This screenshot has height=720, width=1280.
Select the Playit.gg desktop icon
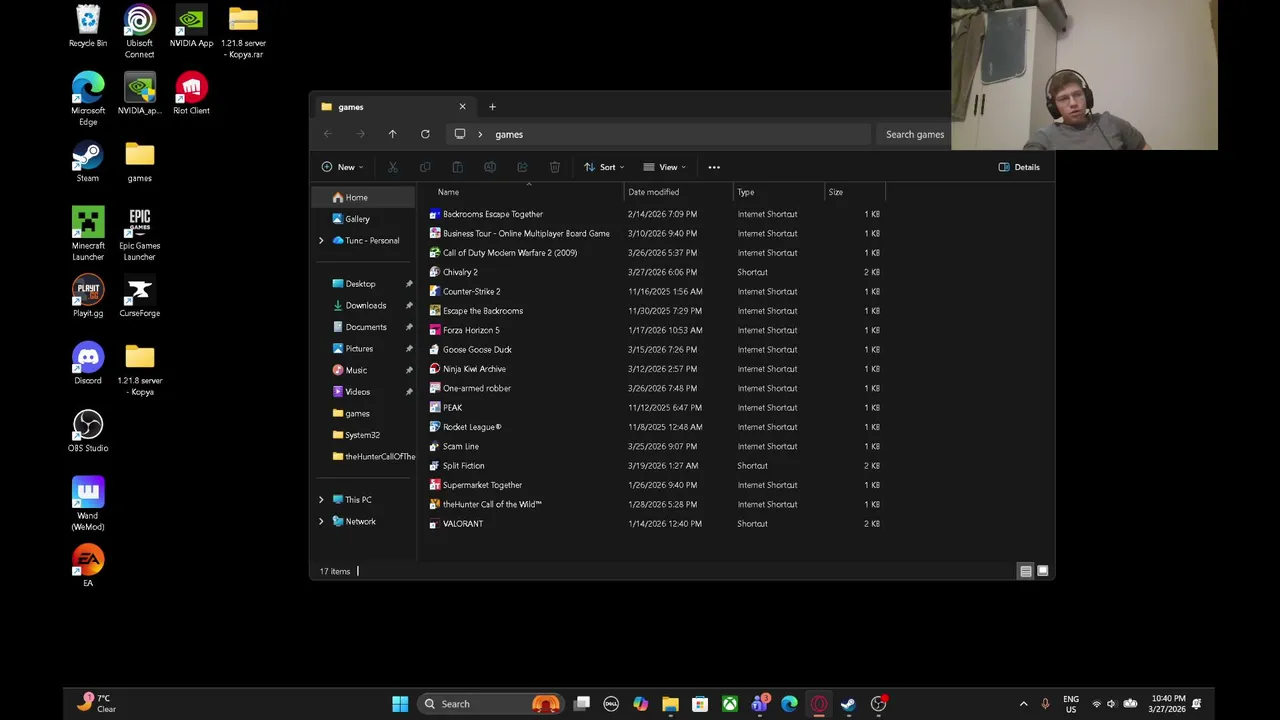point(88,298)
